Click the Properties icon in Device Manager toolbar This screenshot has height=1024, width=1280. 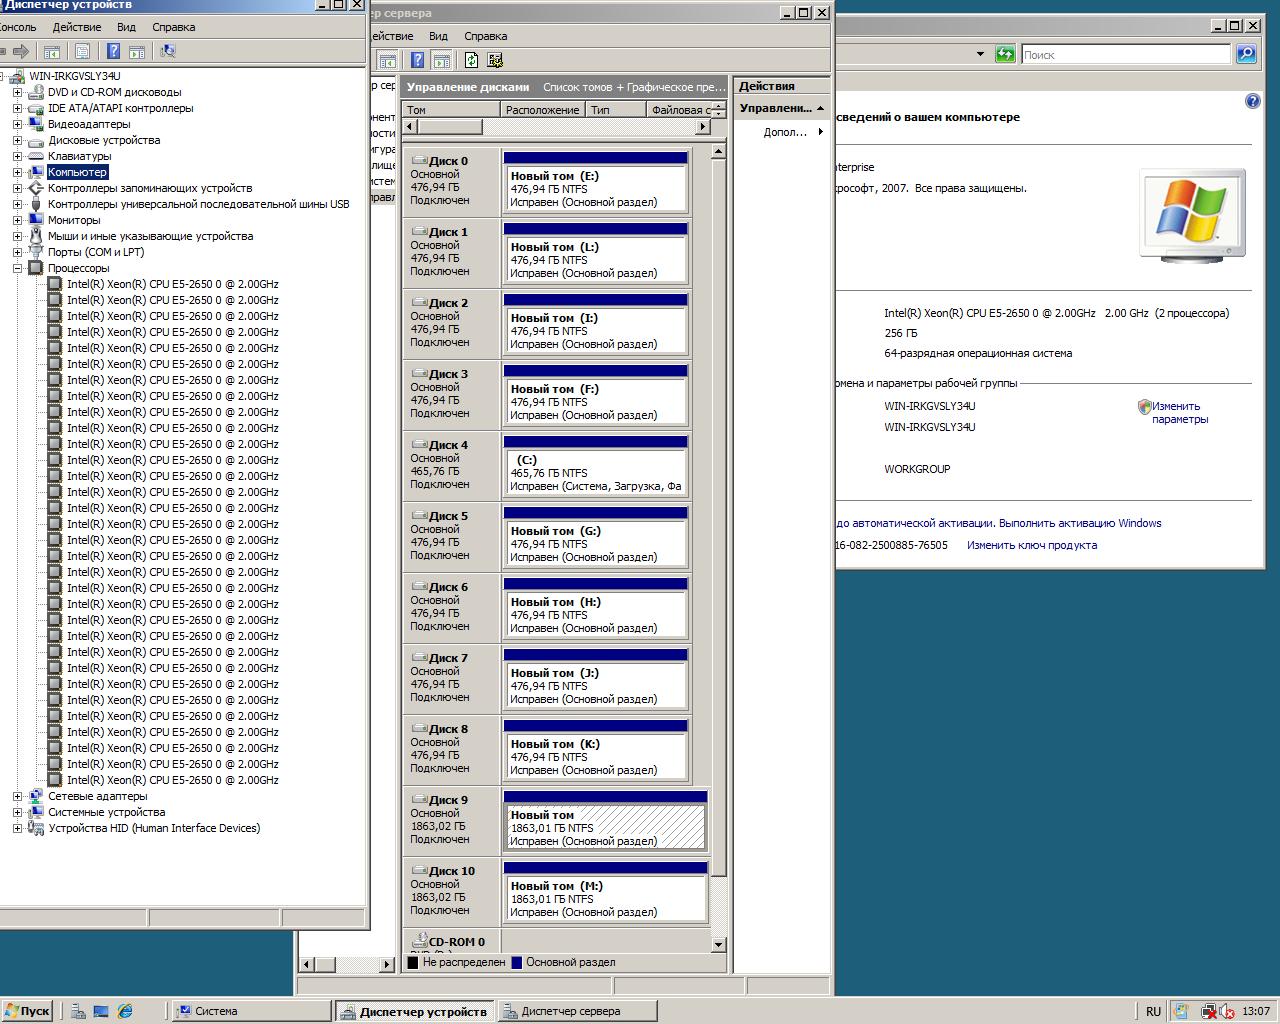point(83,51)
